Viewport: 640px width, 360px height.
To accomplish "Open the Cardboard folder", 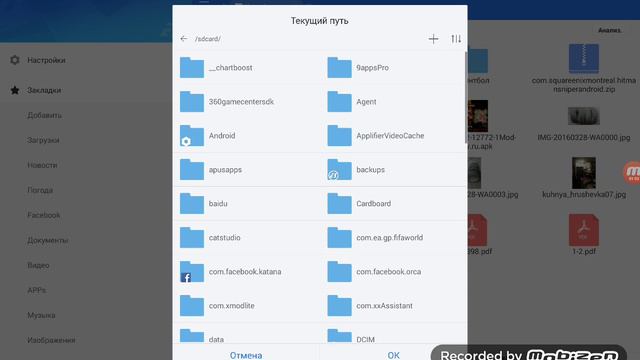I will point(393,203).
